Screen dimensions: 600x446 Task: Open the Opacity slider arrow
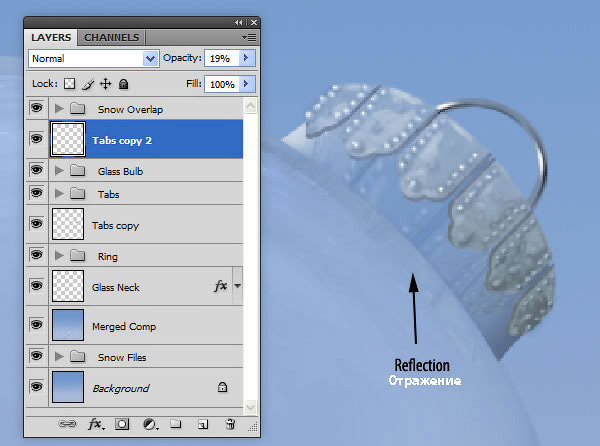point(247,58)
